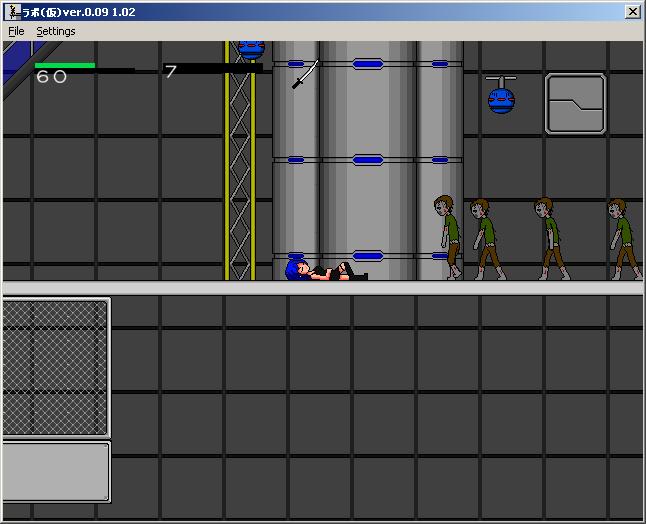Target the third zombie from the left

pos(548,238)
